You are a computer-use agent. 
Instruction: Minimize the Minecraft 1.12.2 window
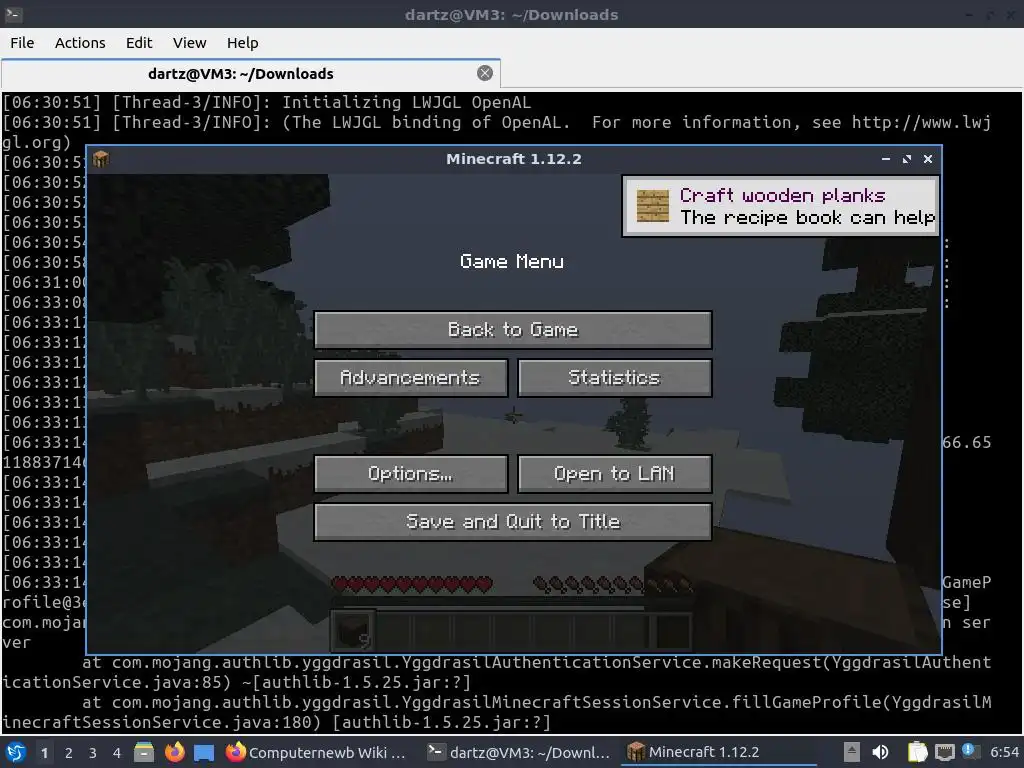[886, 159]
